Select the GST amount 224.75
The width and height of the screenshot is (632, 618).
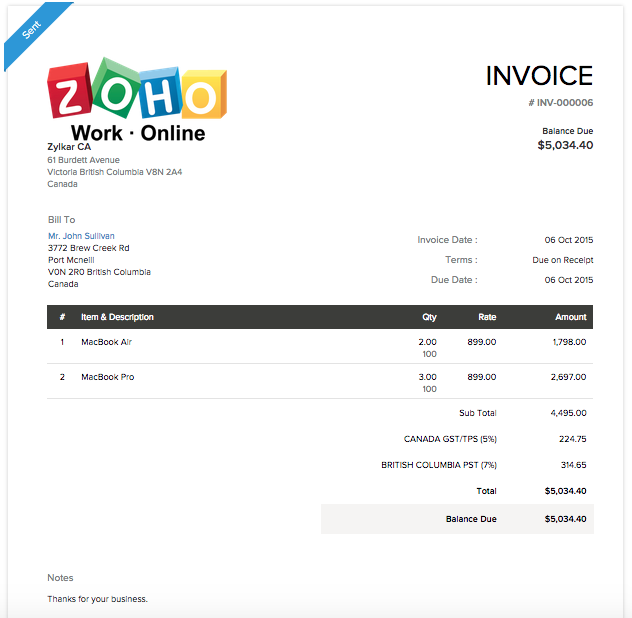click(x=572, y=439)
